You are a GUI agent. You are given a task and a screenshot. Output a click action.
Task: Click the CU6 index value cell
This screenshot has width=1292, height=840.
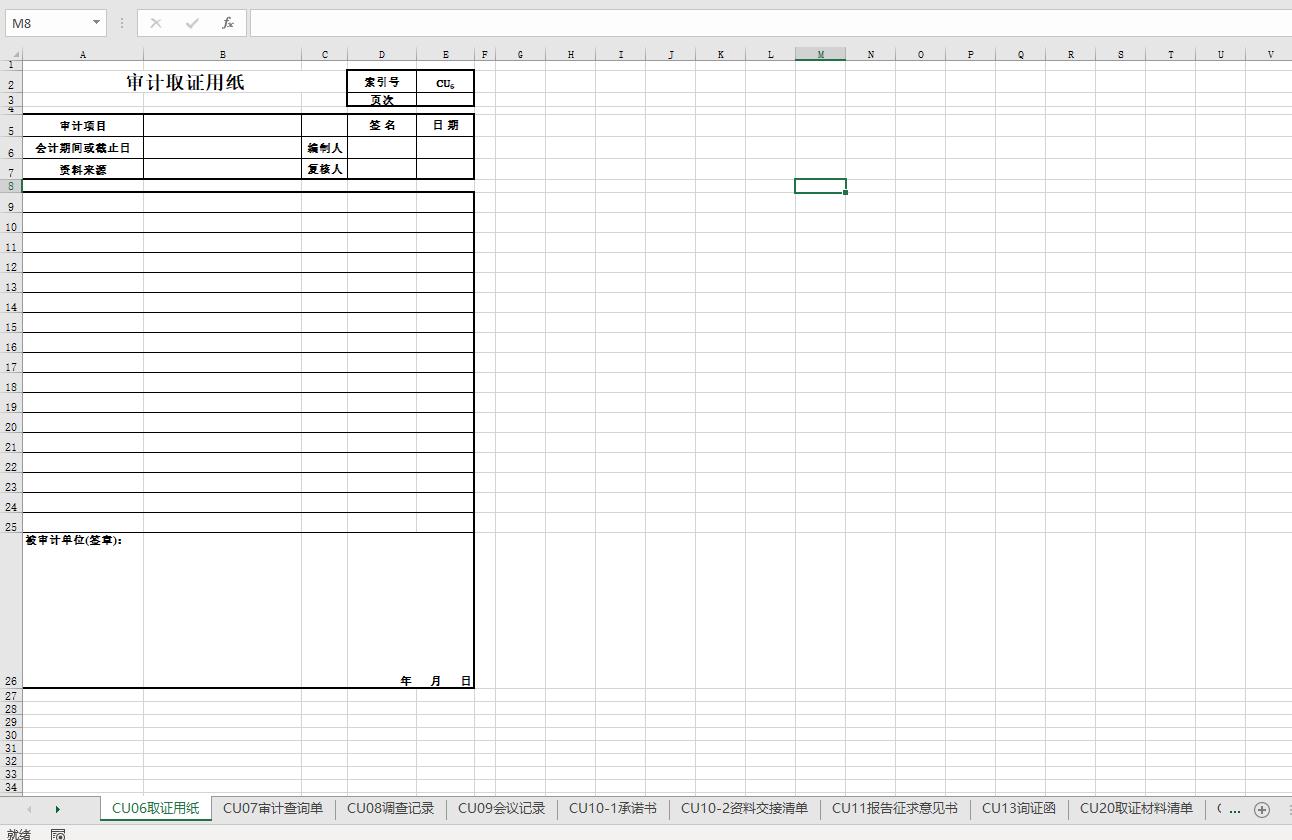point(445,83)
